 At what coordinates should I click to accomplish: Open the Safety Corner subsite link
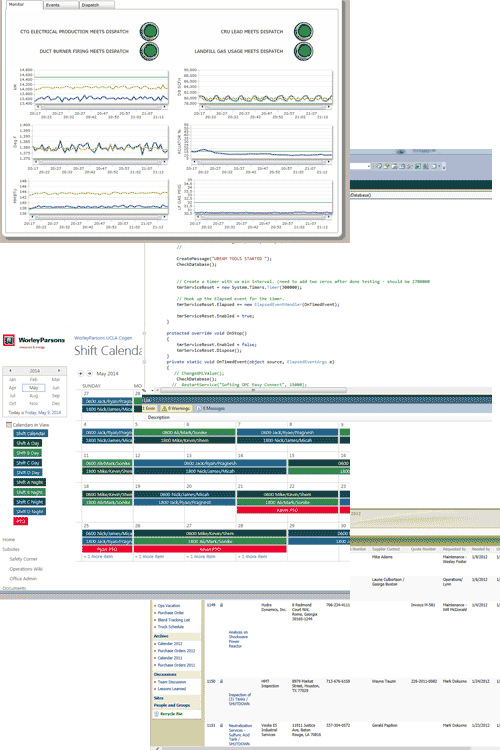(23, 559)
